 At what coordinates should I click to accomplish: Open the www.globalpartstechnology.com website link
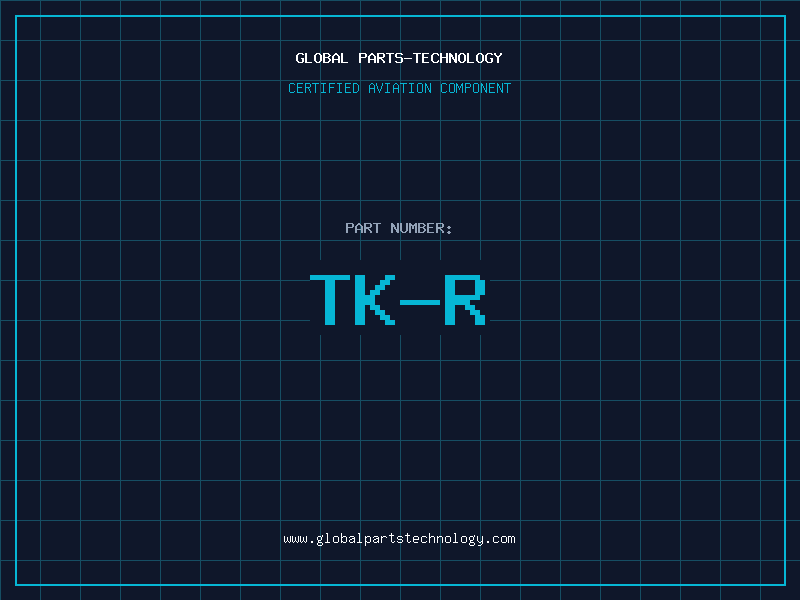(399, 539)
